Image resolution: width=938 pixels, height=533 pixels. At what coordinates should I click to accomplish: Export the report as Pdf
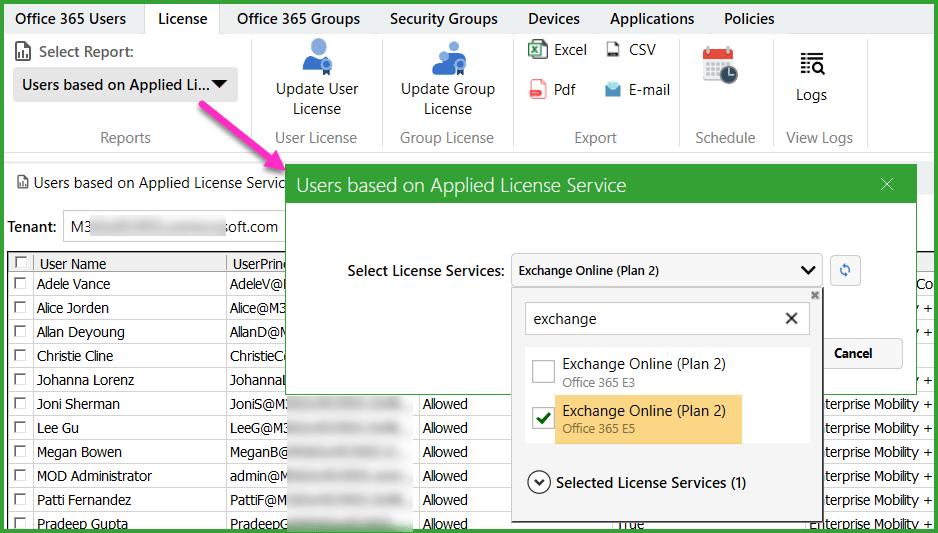pyautogui.click(x=552, y=90)
